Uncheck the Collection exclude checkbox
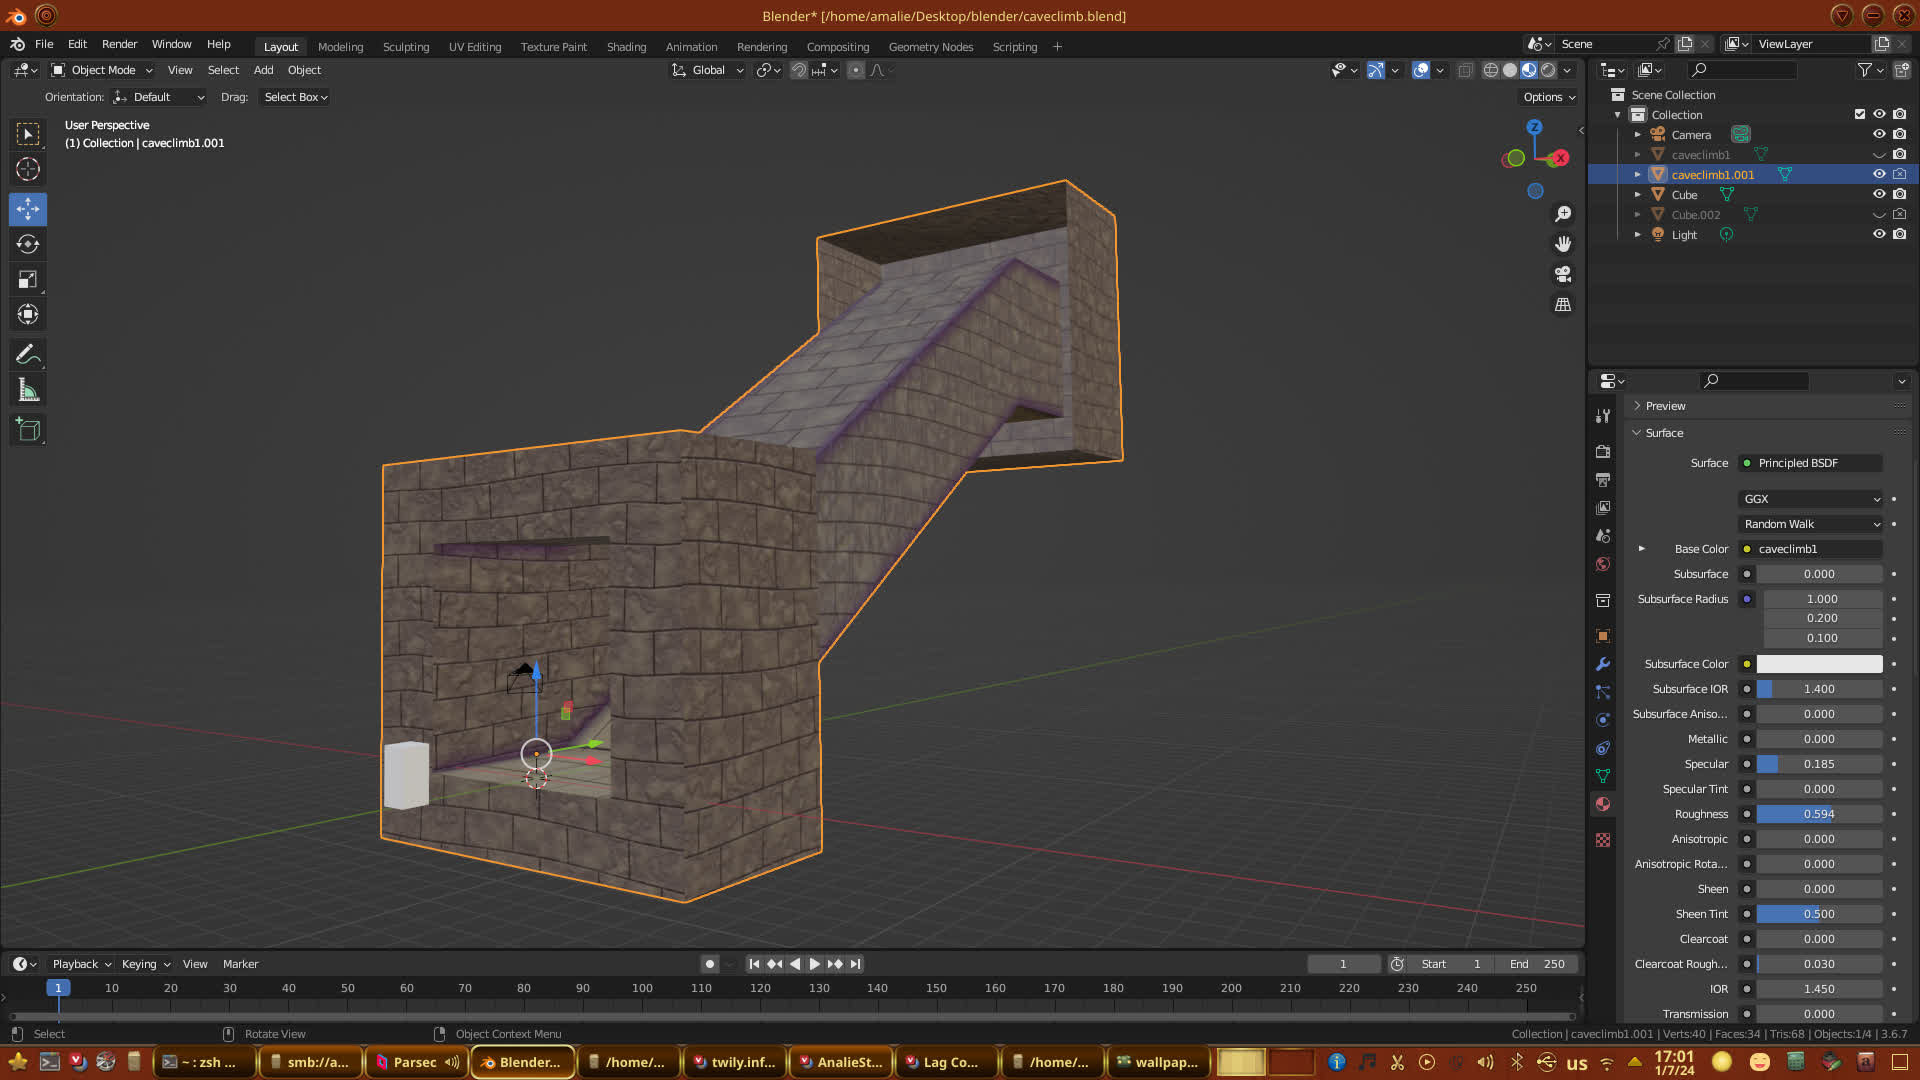Screen dimensions: 1920x1080 (1860, 115)
